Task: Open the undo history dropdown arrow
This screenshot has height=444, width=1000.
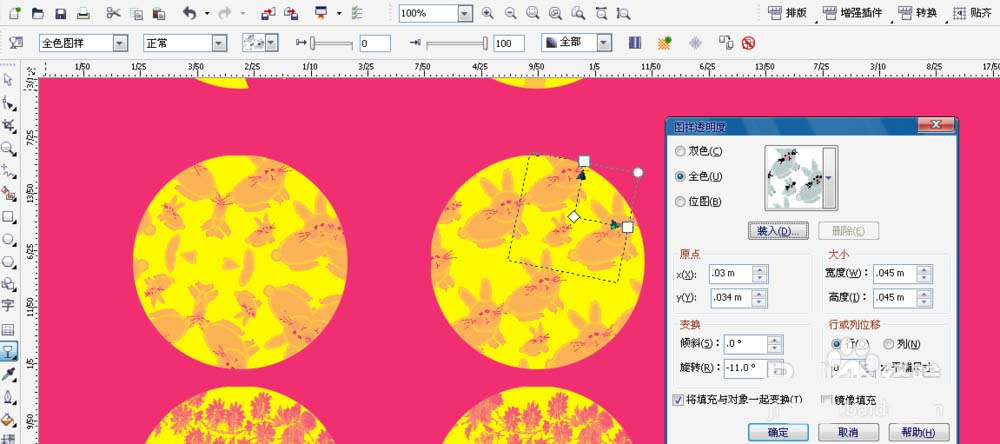Action: coord(207,13)
